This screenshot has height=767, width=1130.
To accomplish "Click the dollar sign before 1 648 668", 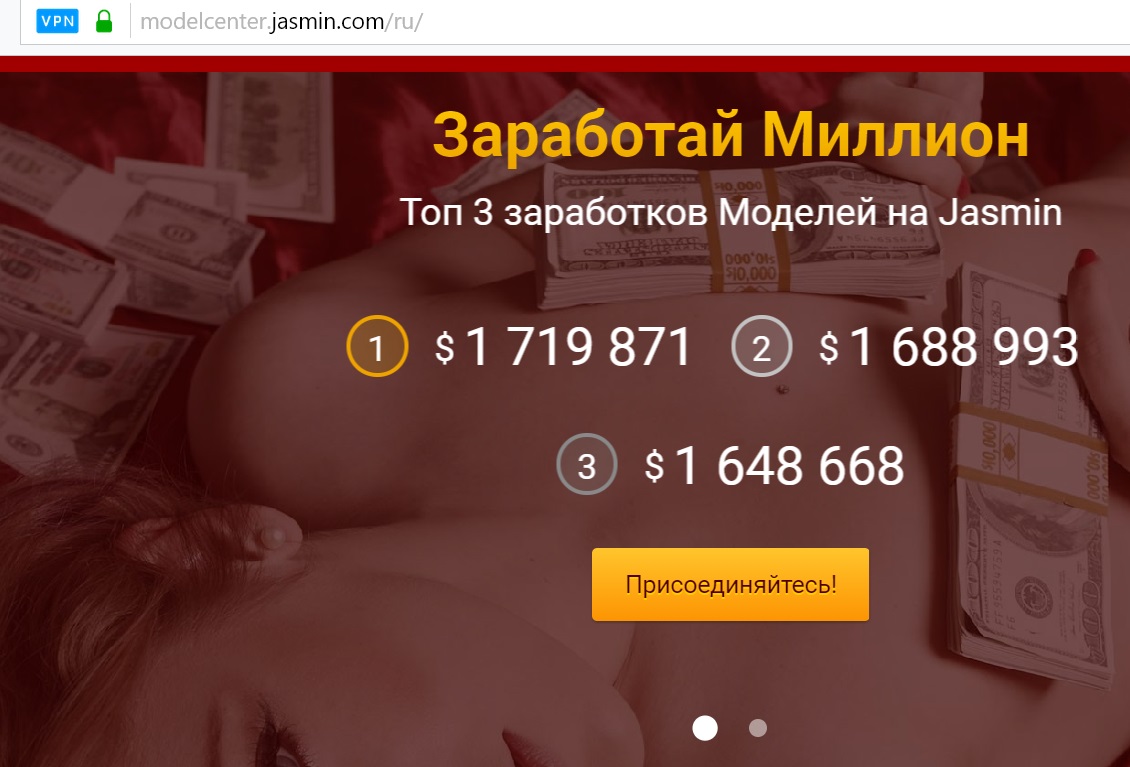I will pos(654,465).
